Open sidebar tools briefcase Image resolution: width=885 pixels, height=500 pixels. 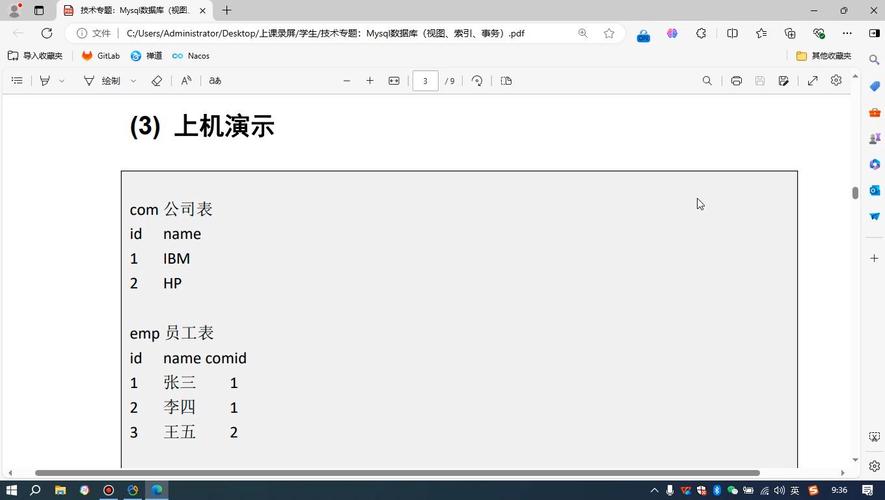tap(874, 112)
